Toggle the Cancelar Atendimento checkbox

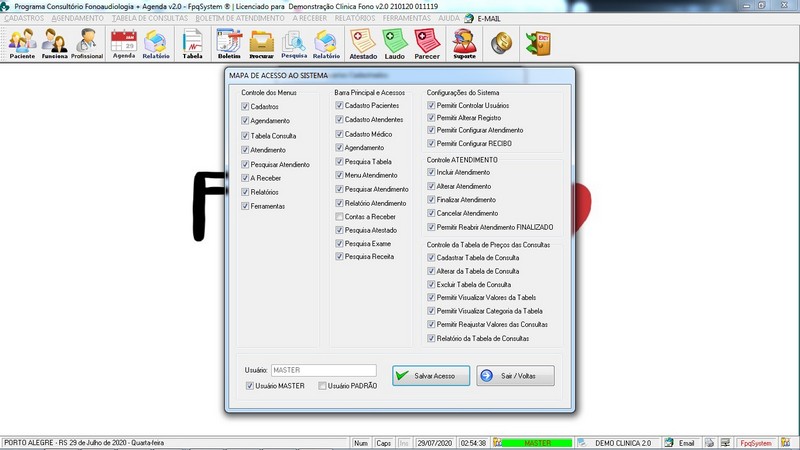point(431,213)
